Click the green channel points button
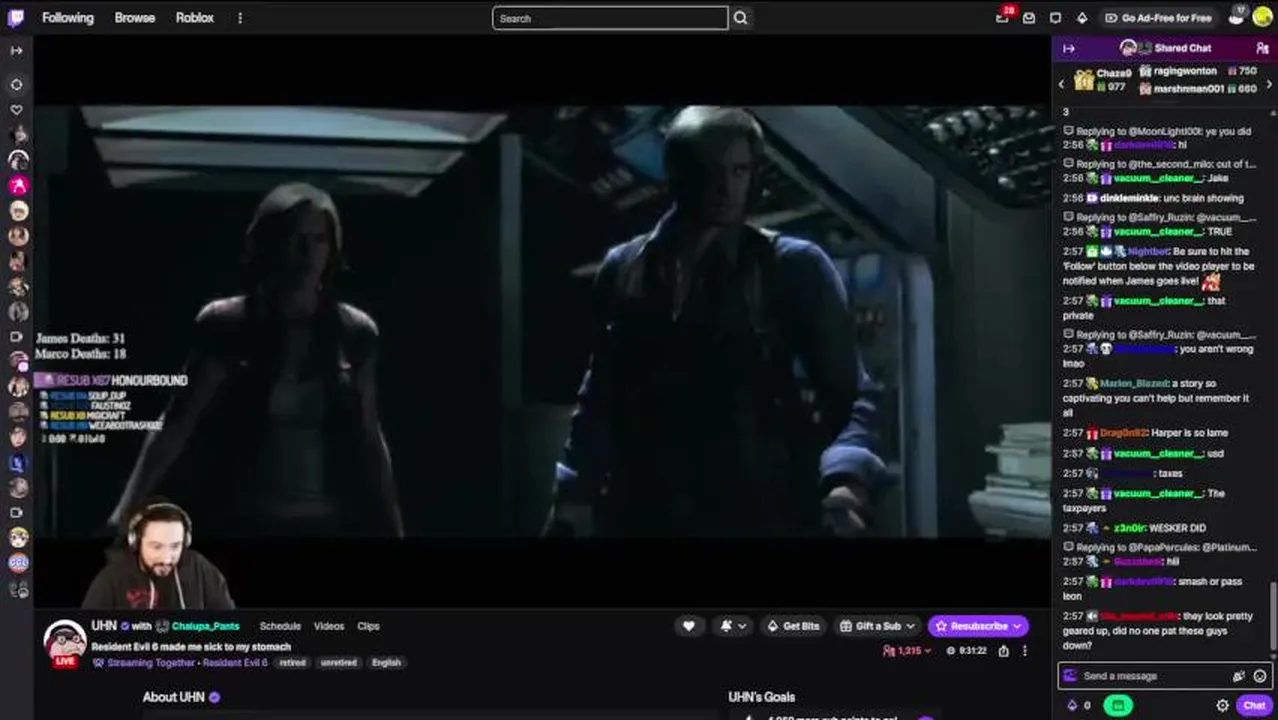This screenshot has width=1278, height=720. [x=1118, y=705]
